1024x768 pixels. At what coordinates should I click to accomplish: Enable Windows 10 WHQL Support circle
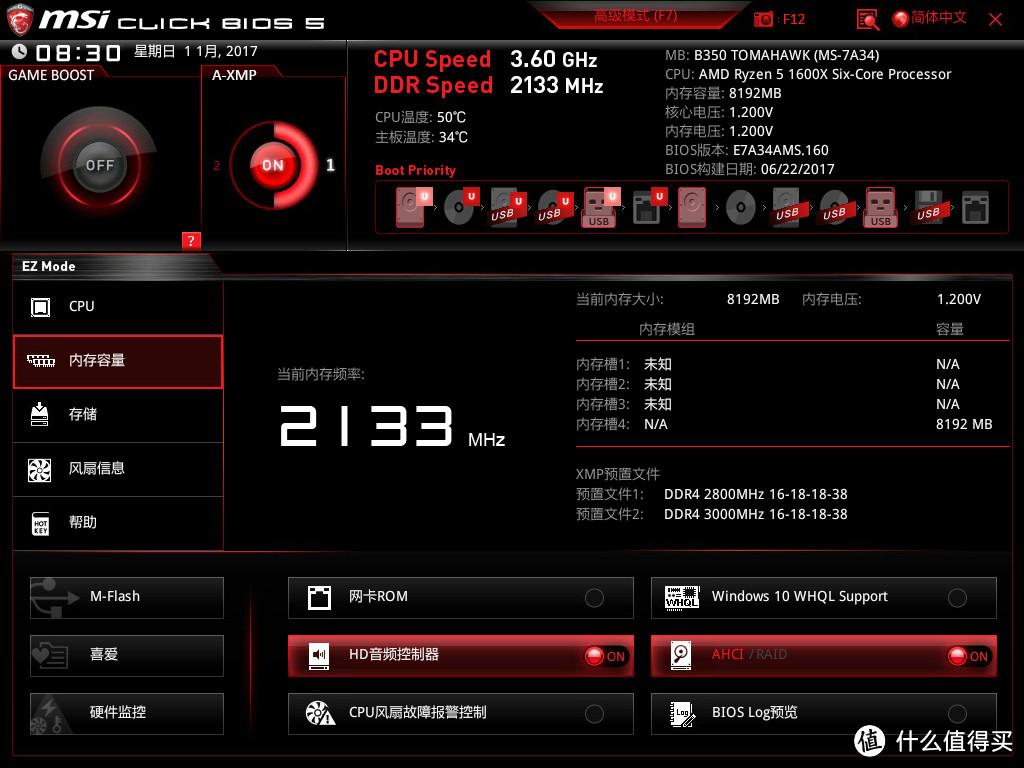pyautogui.click(x=957, y=598)
